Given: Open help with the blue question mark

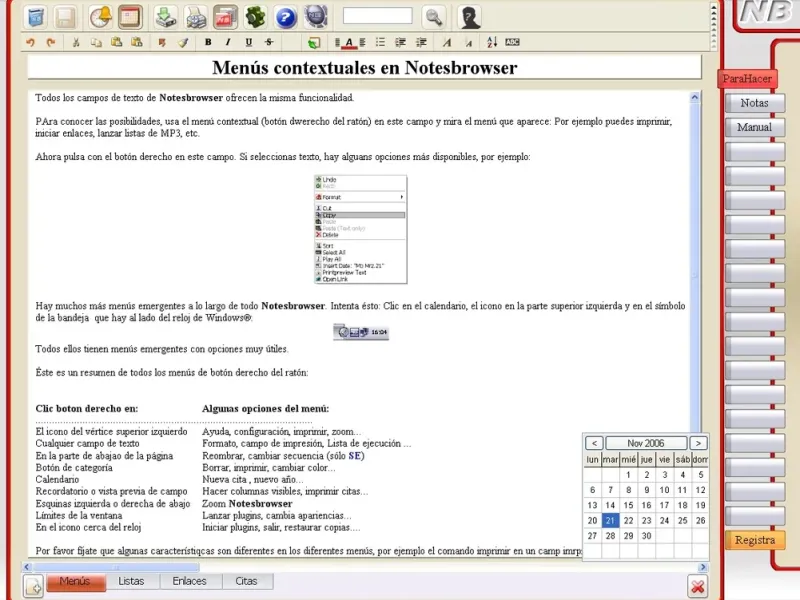Looking at the screenshot, I should tap(286, 17).
